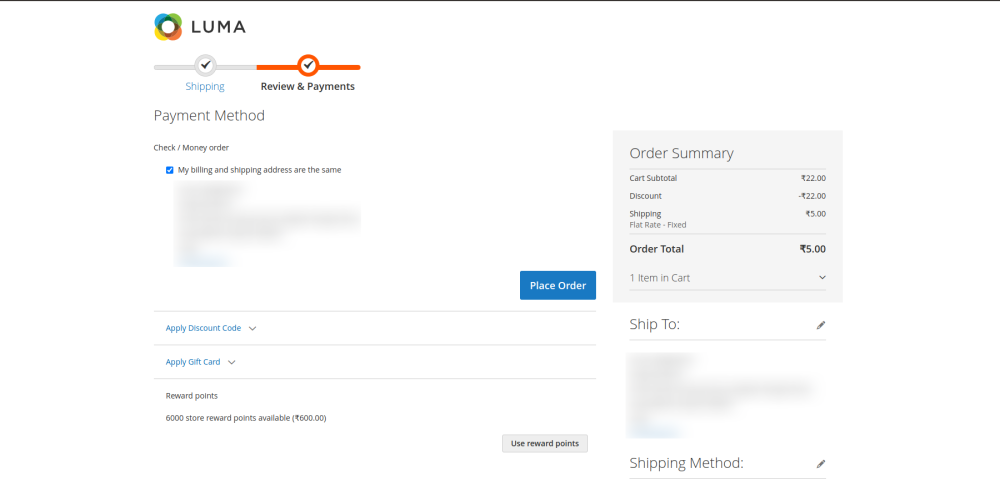Click the Shipping step checkmark circle

205,66
